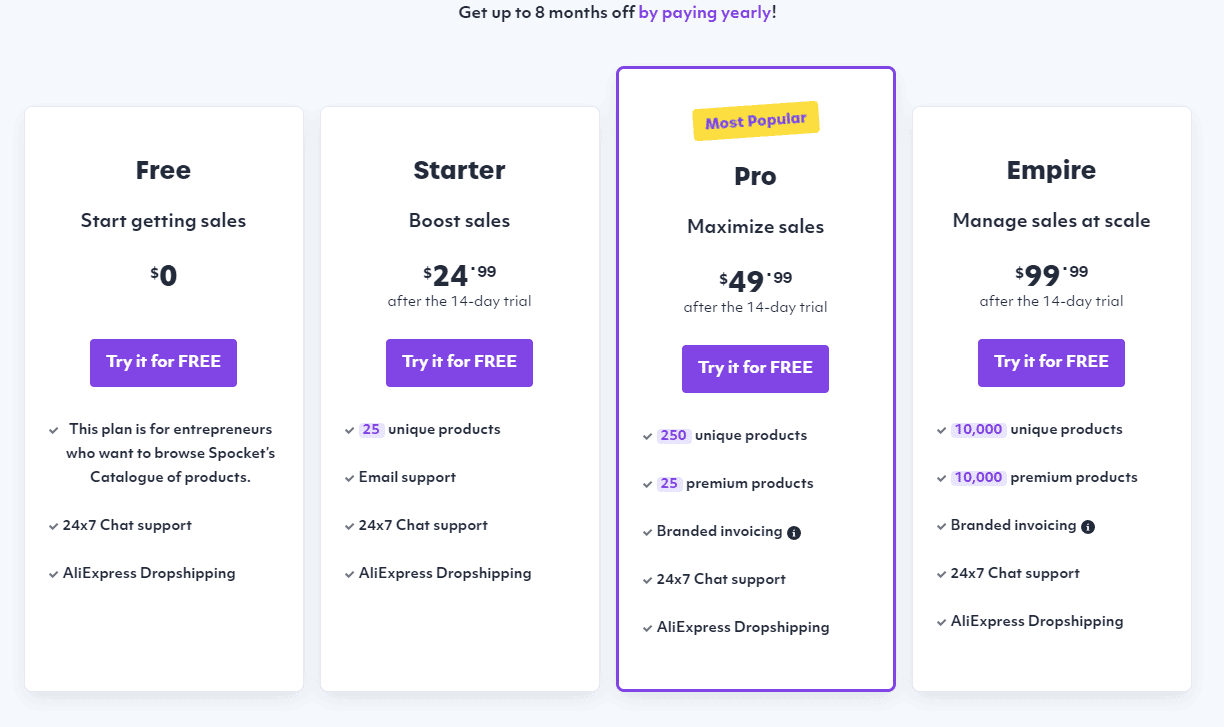Click the checkmark next to 24x7 Chat support on Free
Image resolution: width=1224 pixels, height=727 pixels.
point(53,525)
